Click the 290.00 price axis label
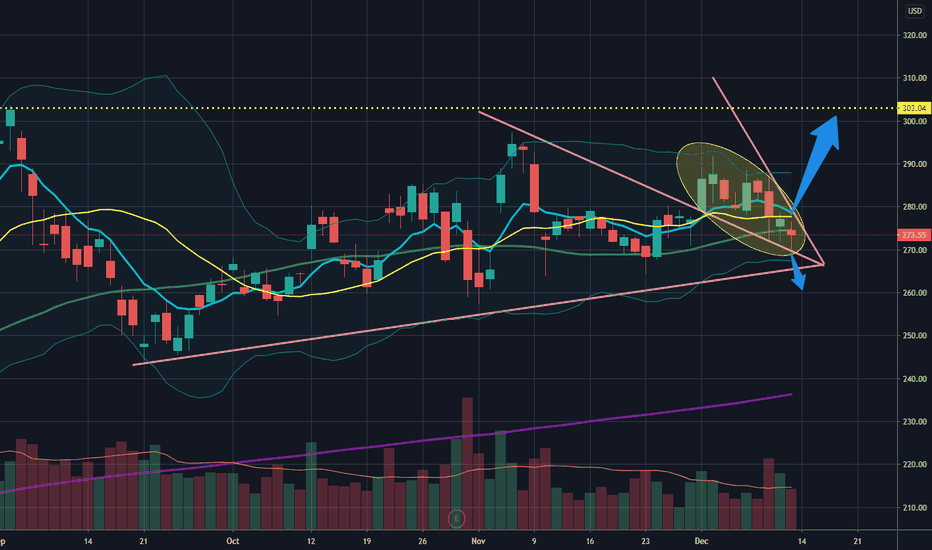 pyautogui.click(x=914, y=164)
